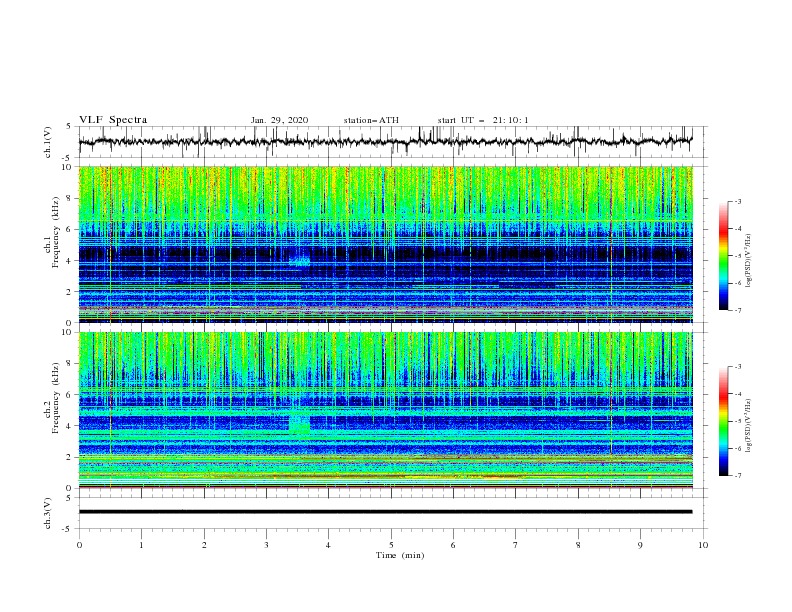Click the ch.2 spectrogram colorbar
Image resolution: width=792 pixels, height=612 pixels.
pyautogui.click(x=723, y=421)
